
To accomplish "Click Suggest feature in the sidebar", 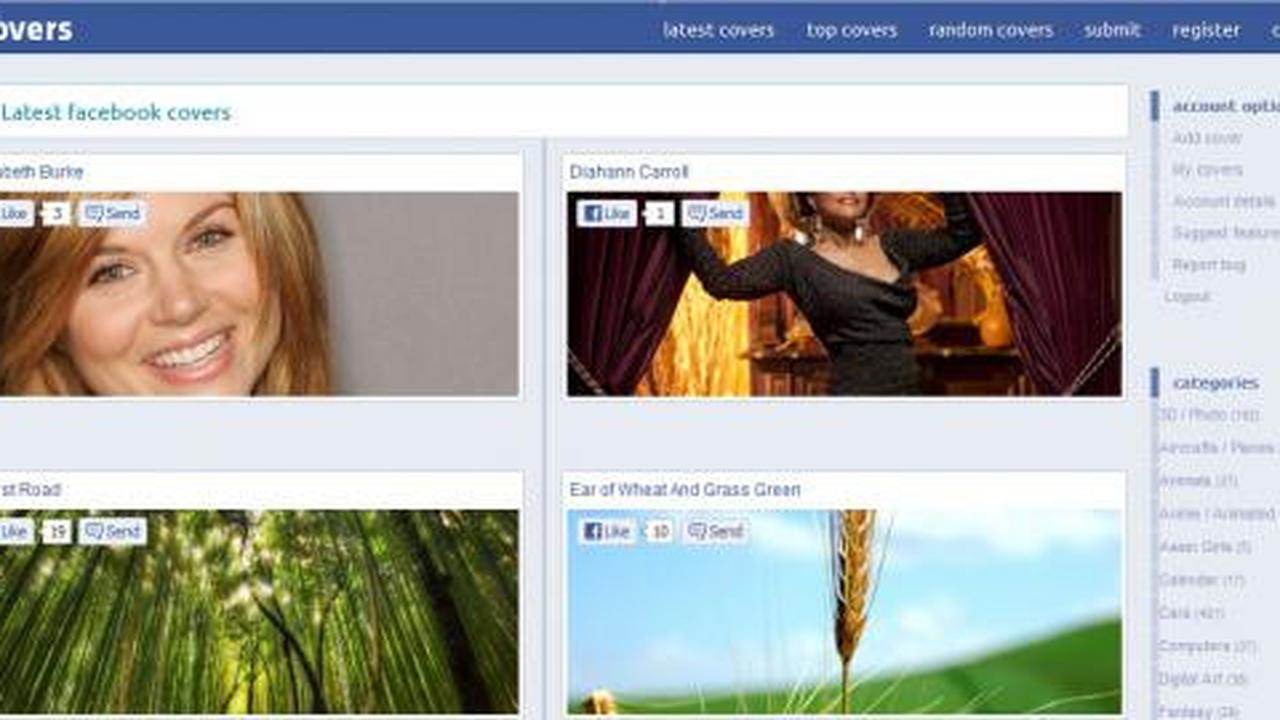I will pos(1225,233).
